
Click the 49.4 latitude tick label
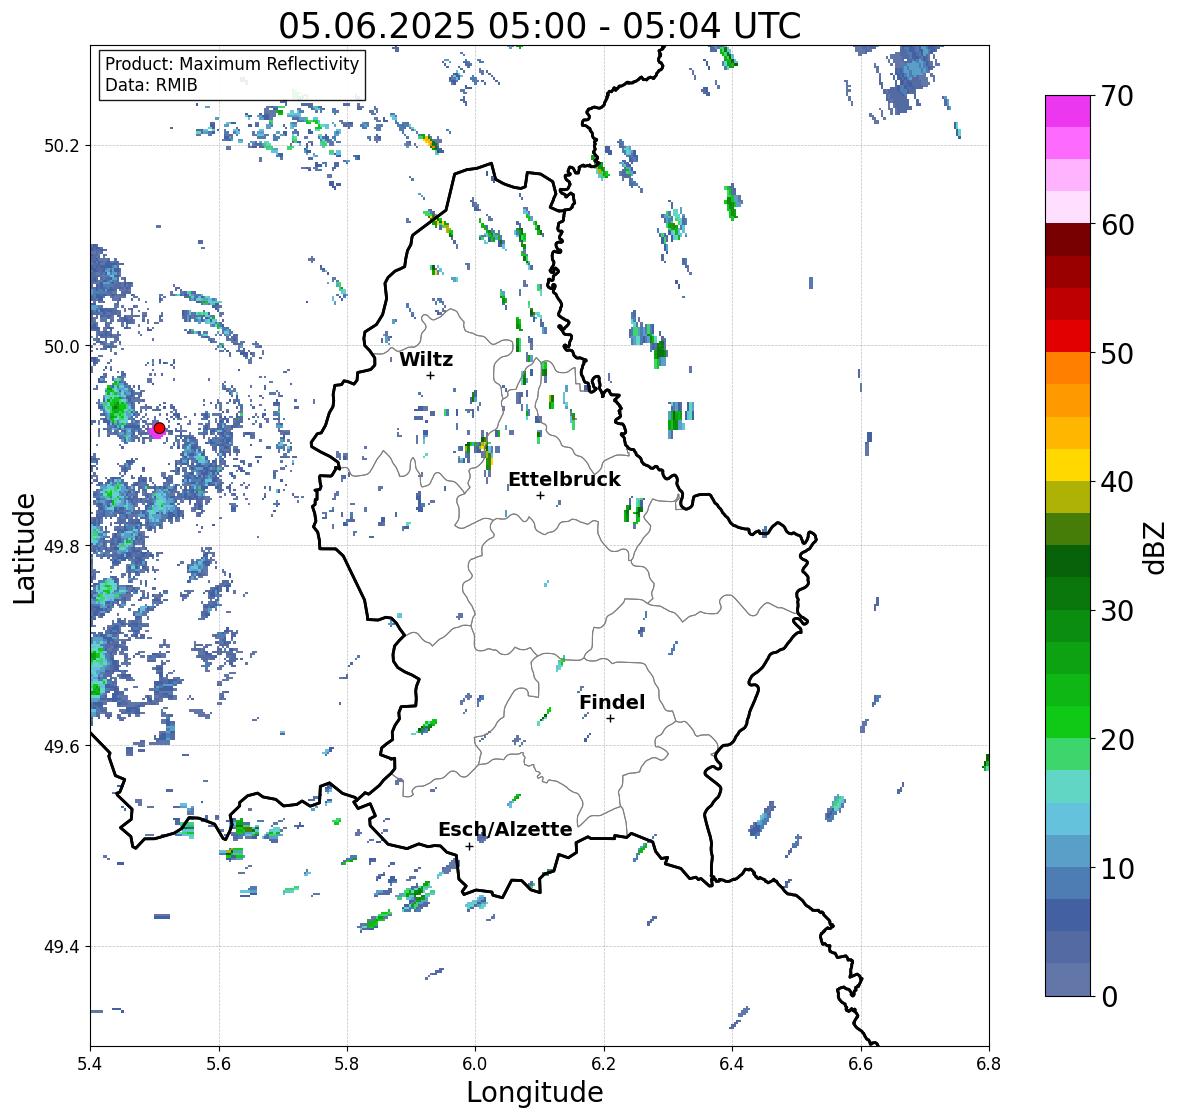[x=61, y=946]
